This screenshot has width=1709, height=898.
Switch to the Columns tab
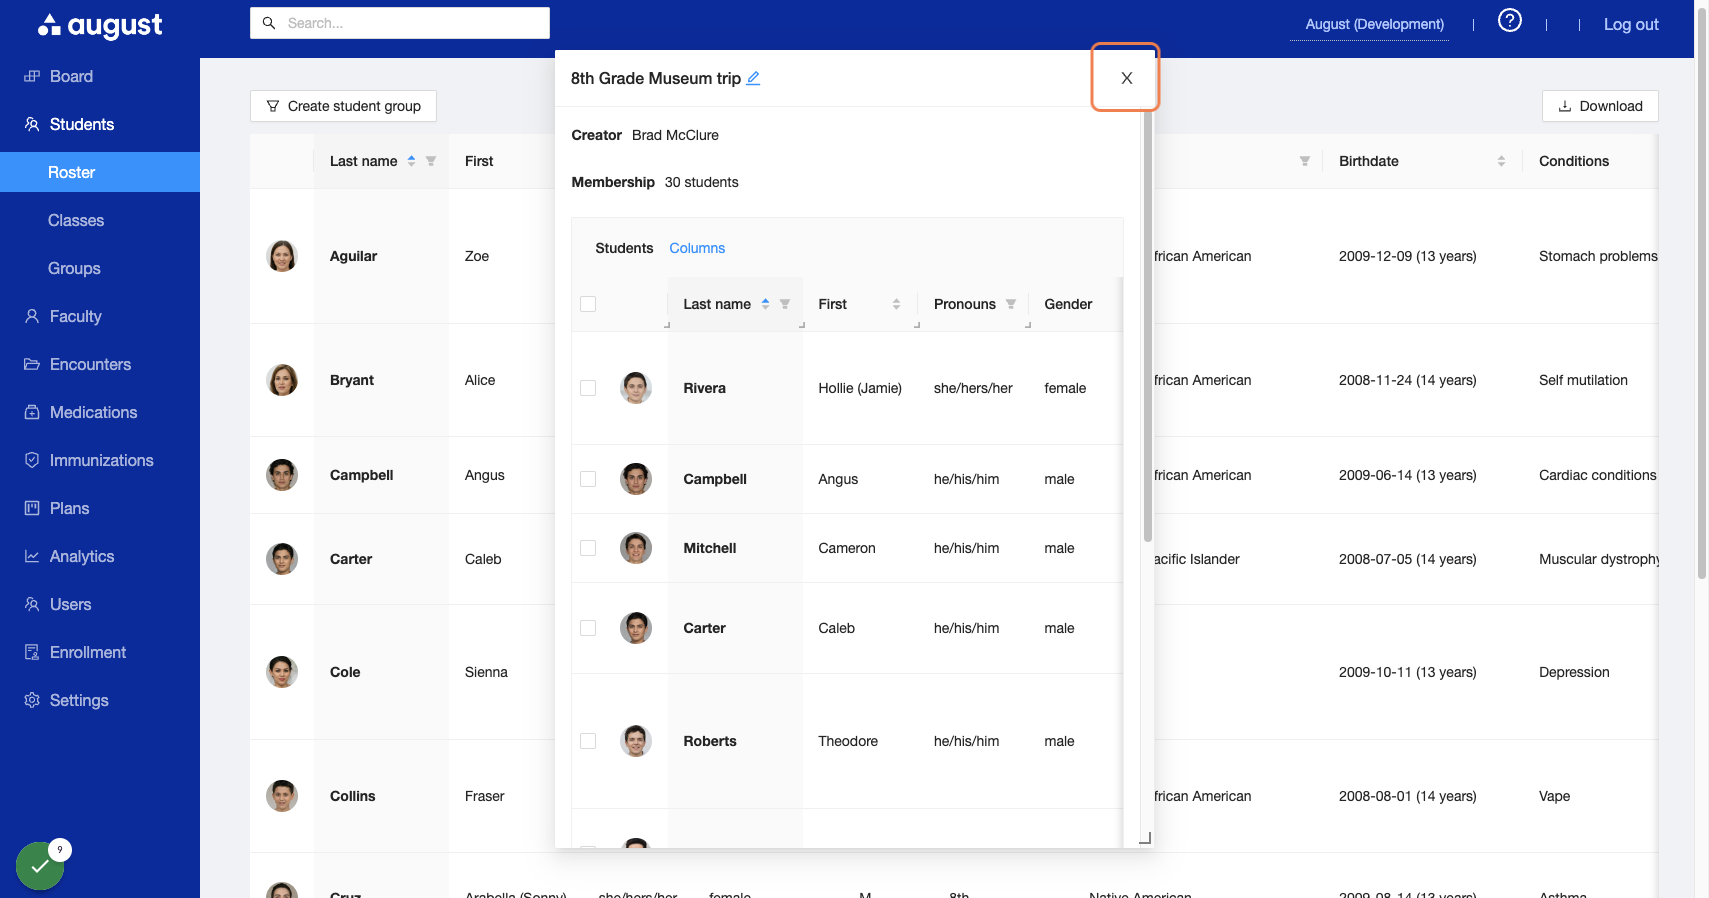pos(697,248)
